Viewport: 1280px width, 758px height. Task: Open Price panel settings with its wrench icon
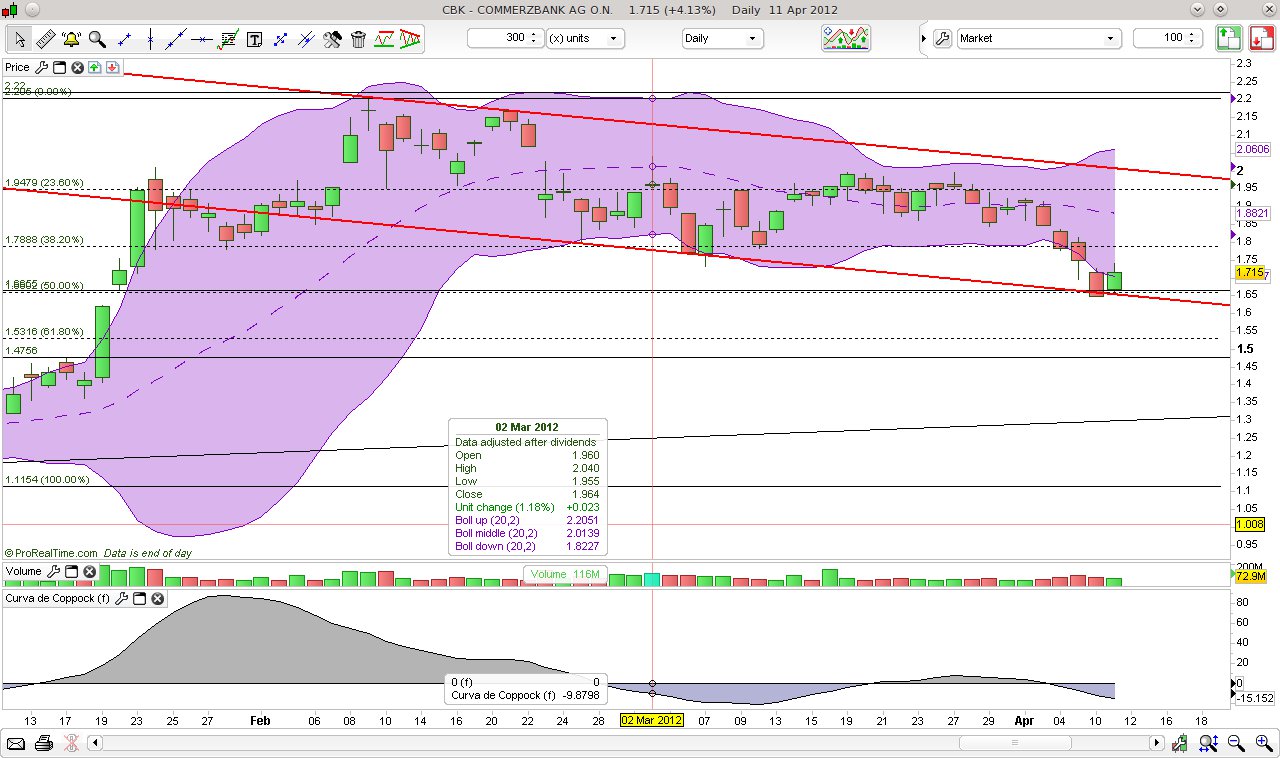[41, 67]
